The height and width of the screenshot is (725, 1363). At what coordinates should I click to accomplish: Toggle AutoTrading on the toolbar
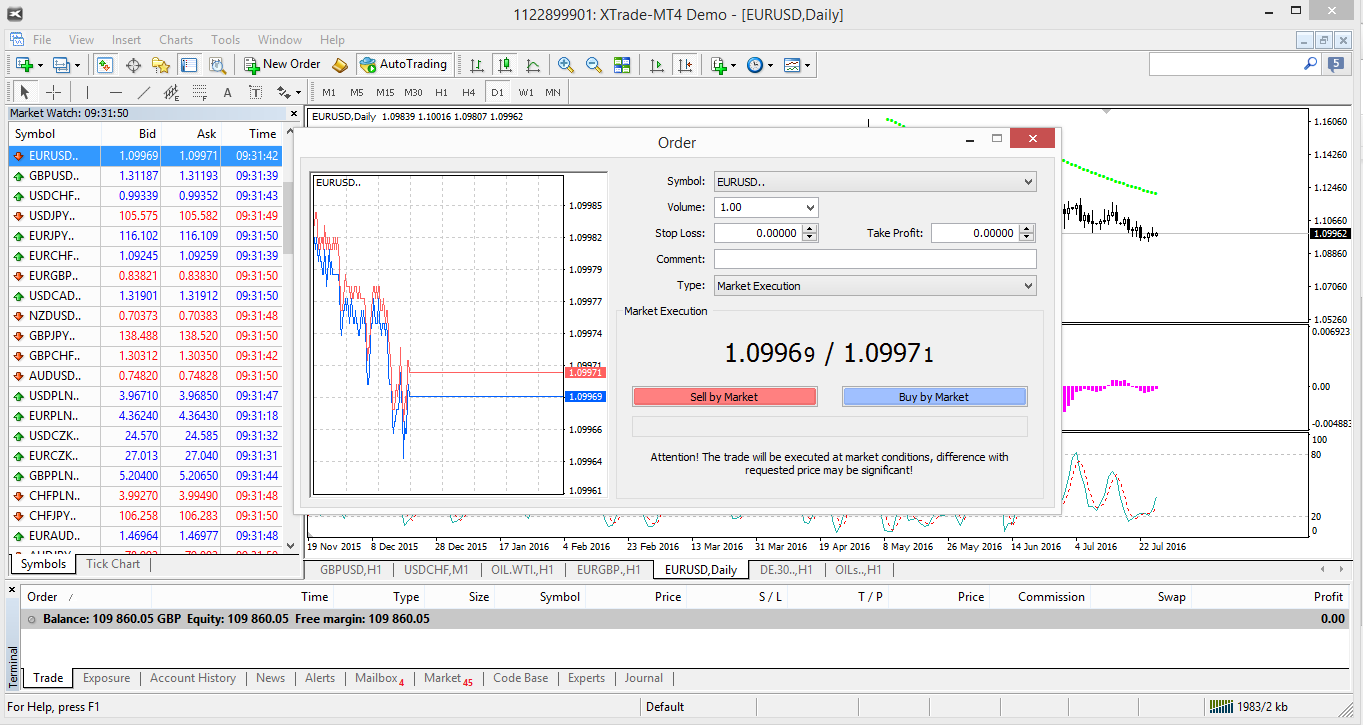(403, 64)
